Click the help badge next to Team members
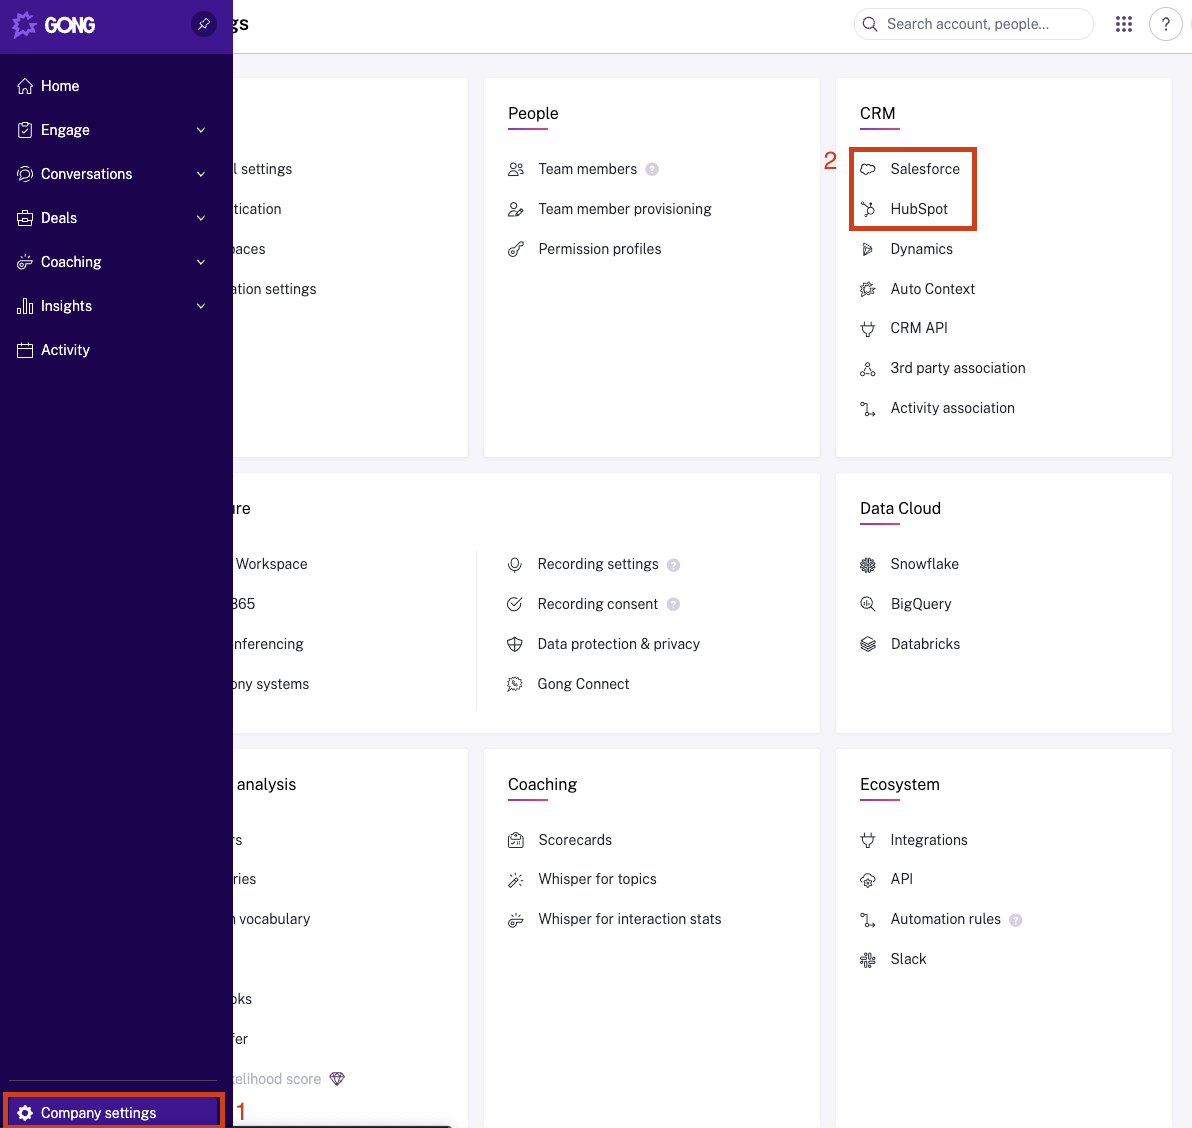 (x=651, y=170)
